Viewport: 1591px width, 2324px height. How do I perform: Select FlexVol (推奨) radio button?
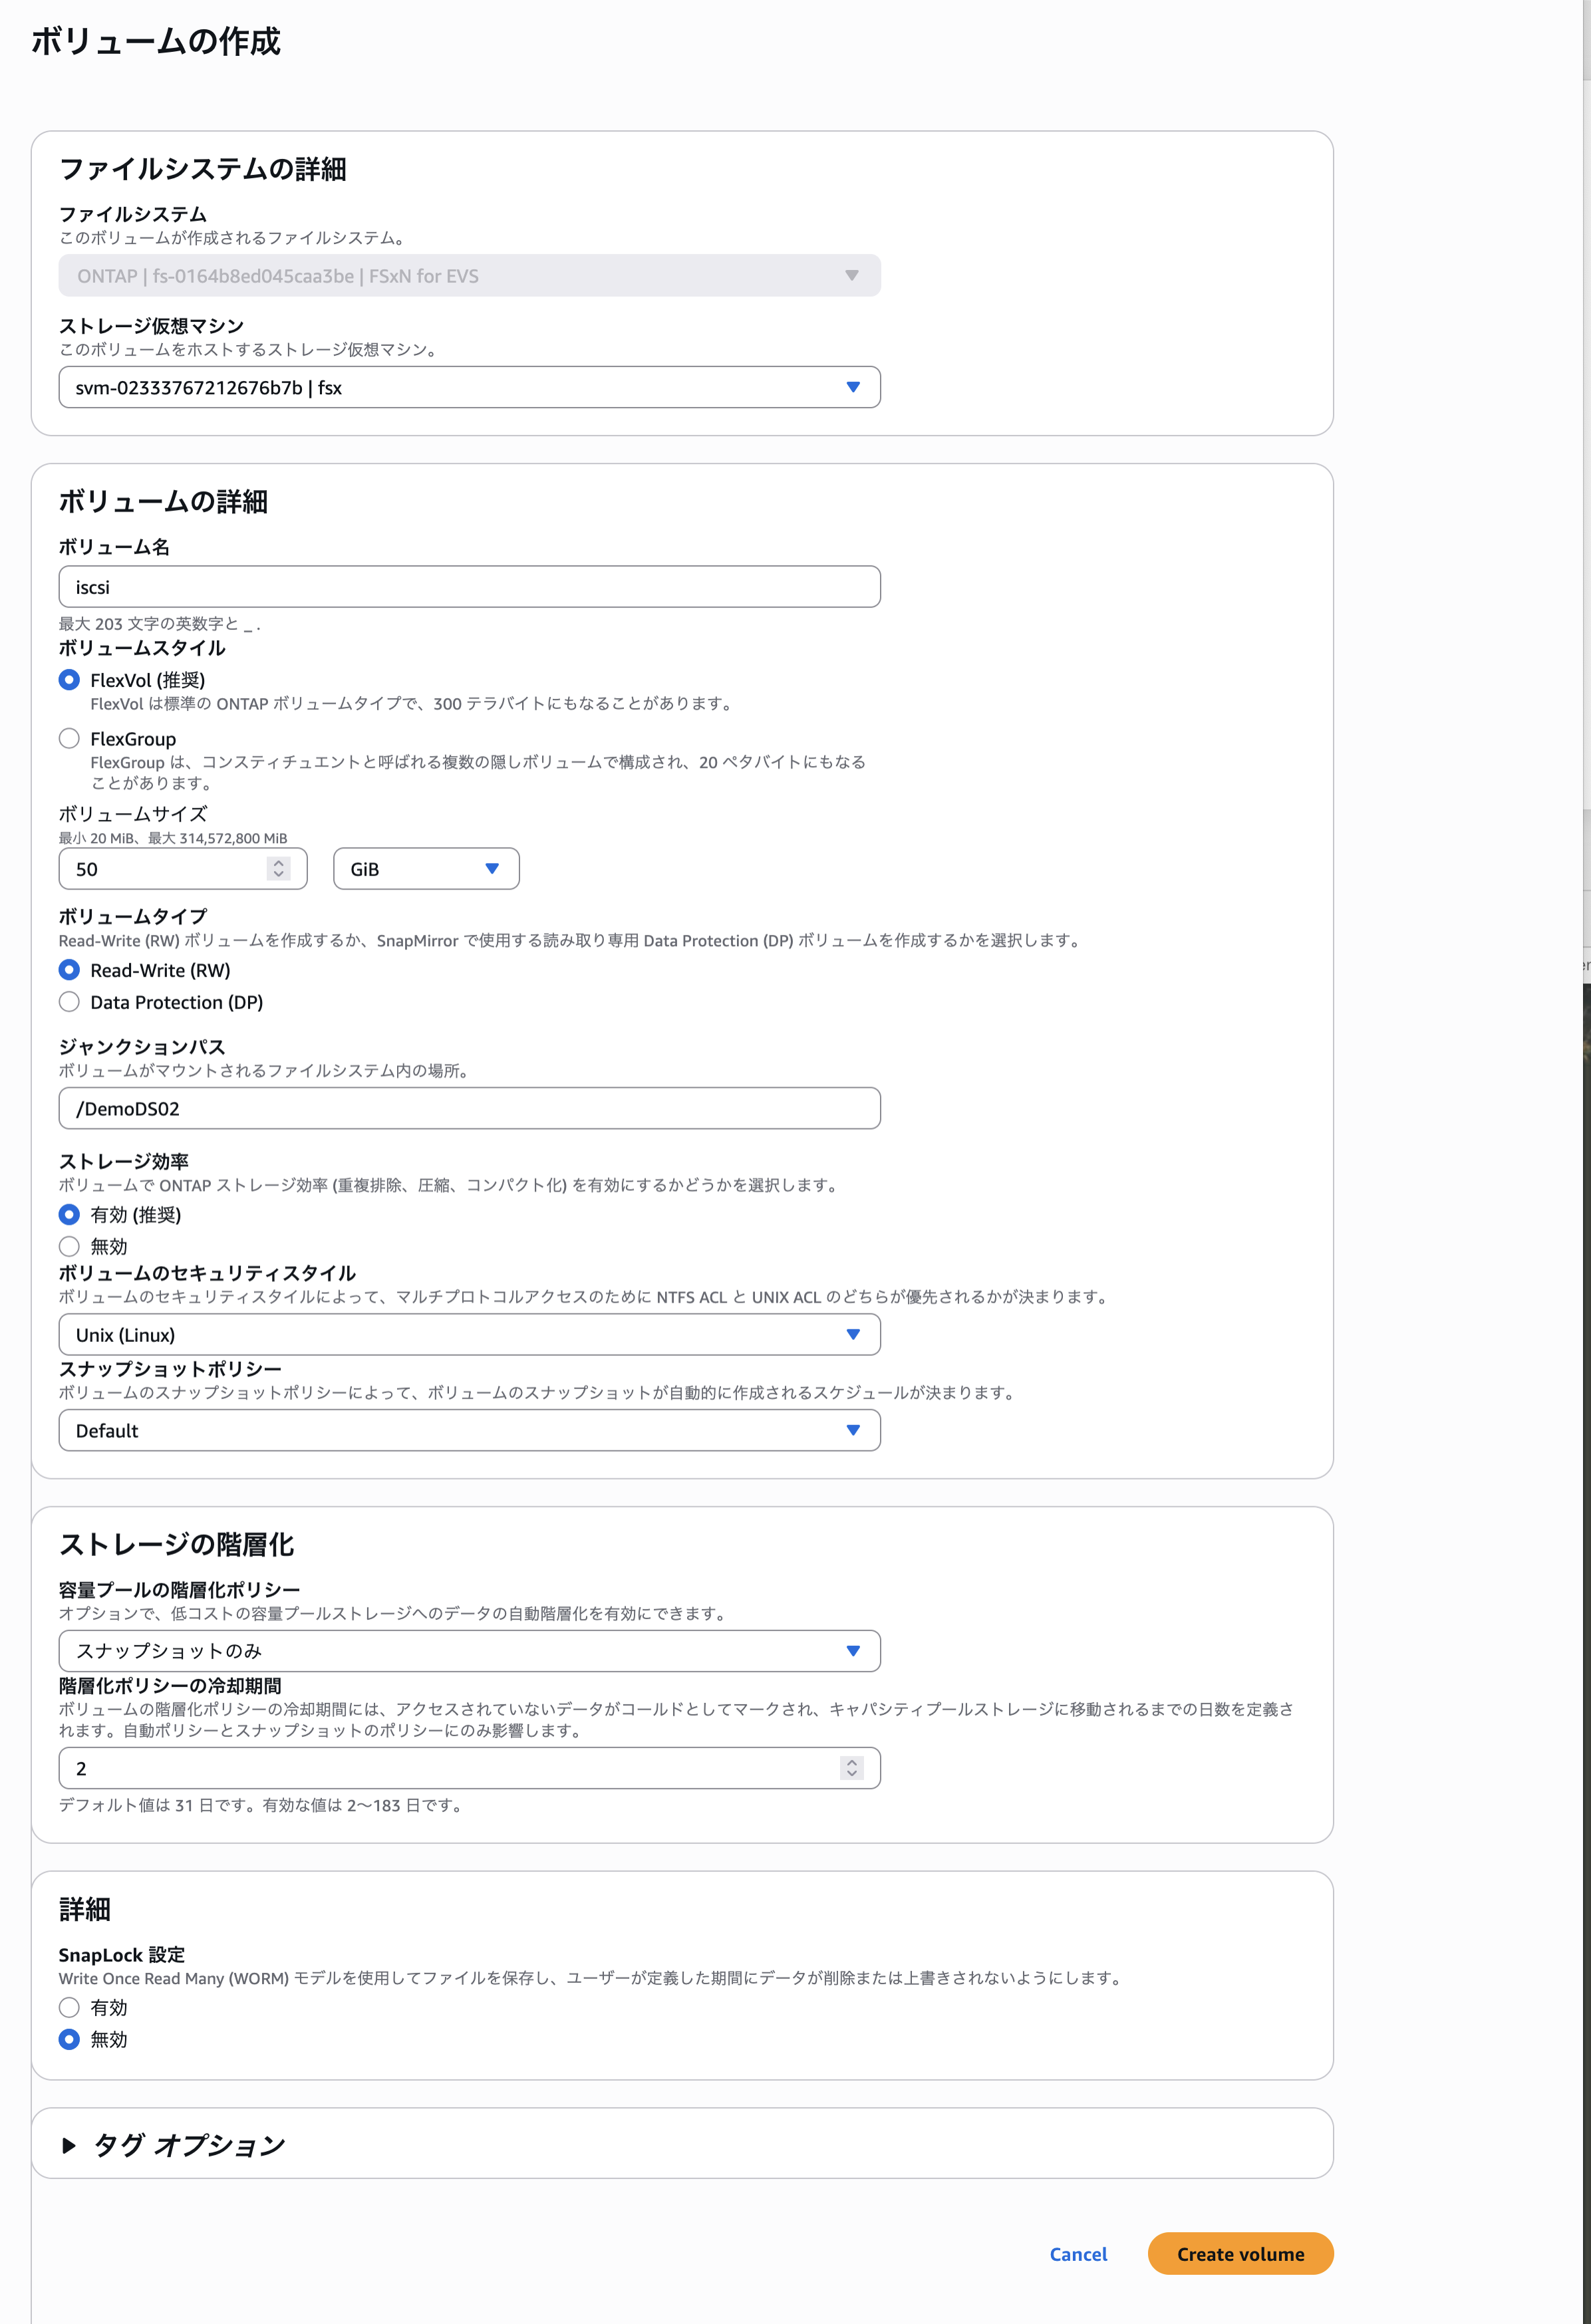69,680
